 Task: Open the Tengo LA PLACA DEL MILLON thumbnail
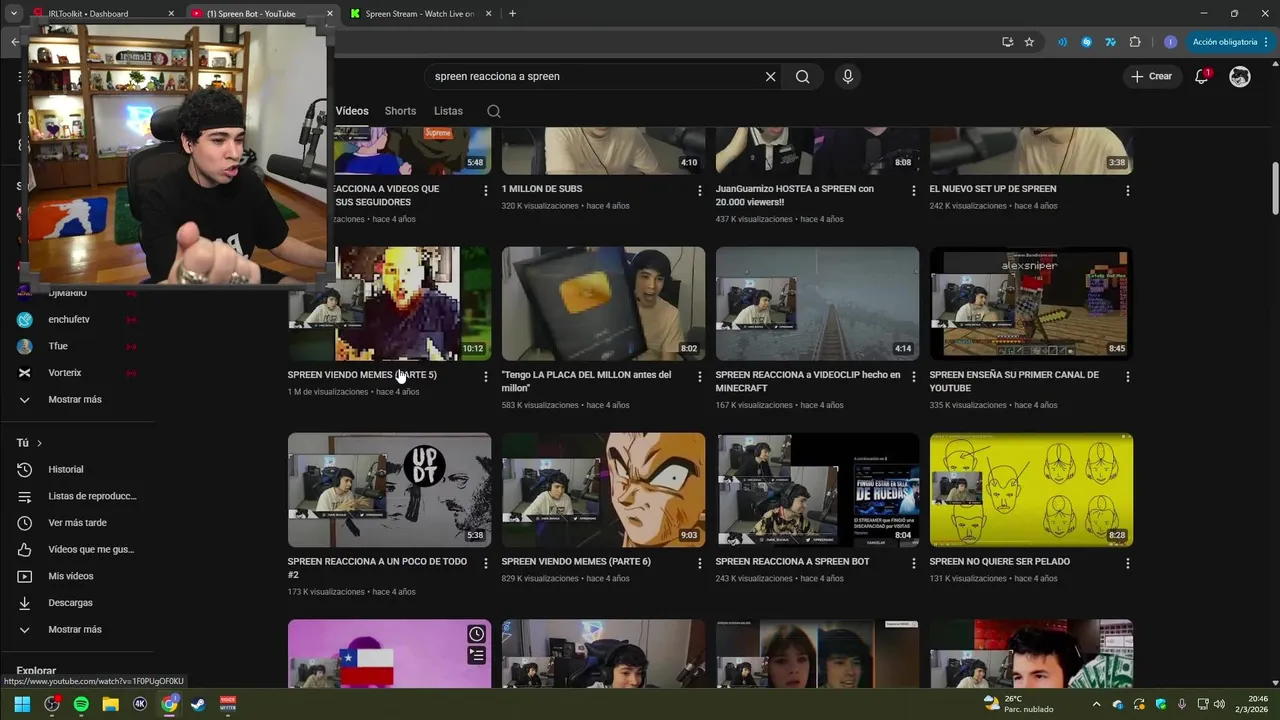pyautogui.click(x=603, y=304)
